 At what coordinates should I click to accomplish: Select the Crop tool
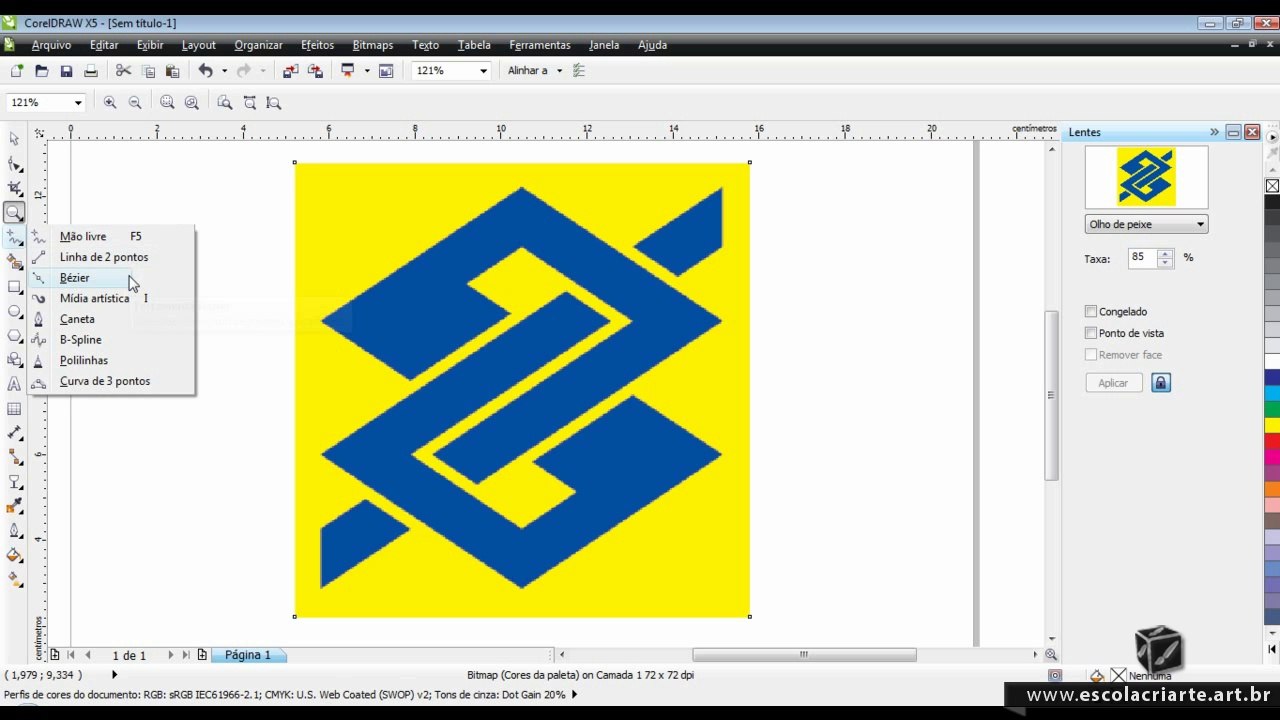[14, 188]
